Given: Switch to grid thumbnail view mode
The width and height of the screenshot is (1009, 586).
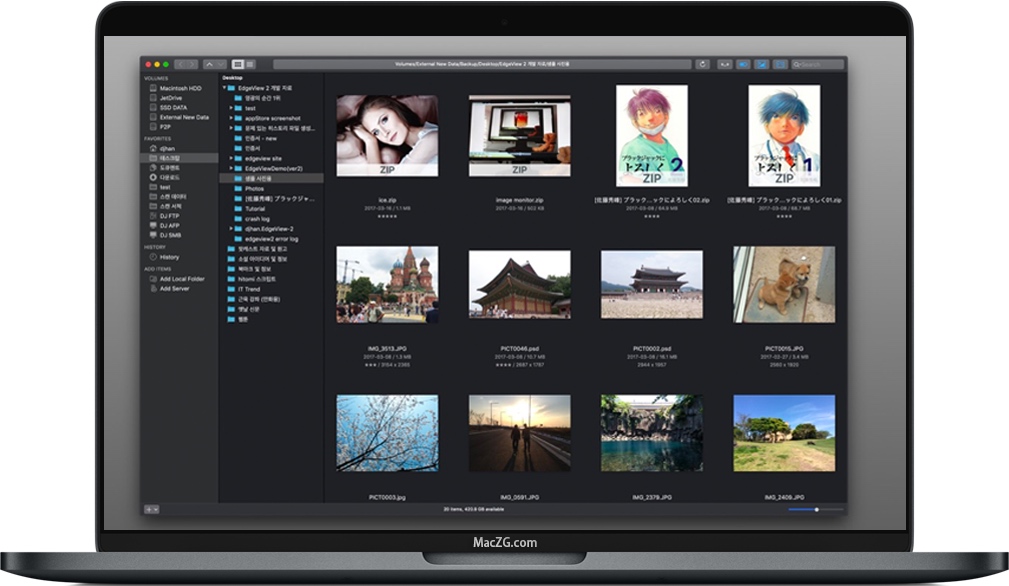Looking at the screenshot, I should (238, 64).
